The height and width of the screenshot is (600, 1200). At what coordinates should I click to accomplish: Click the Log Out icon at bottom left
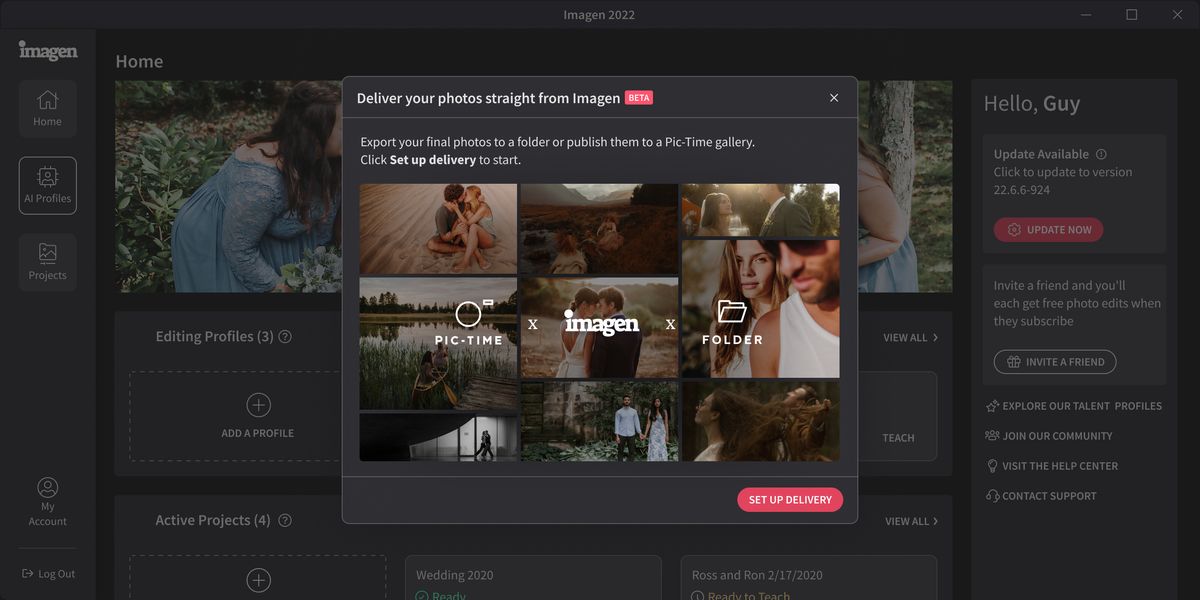tap(29, 573)
